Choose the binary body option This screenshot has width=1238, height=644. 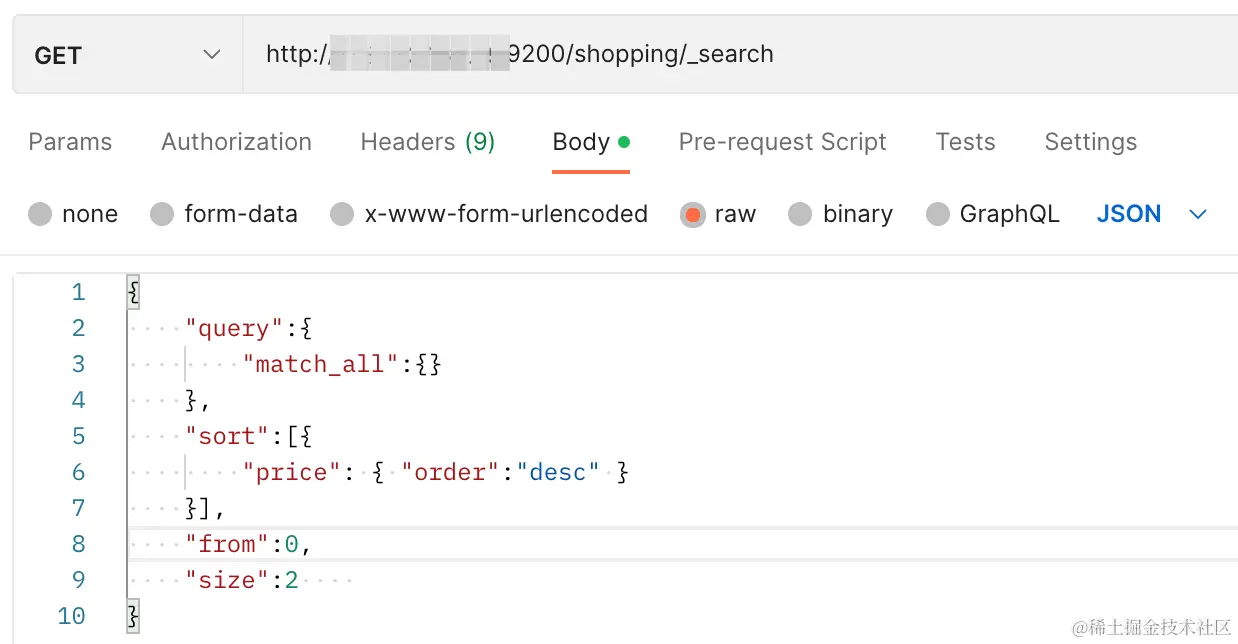[x=800, y=214]
